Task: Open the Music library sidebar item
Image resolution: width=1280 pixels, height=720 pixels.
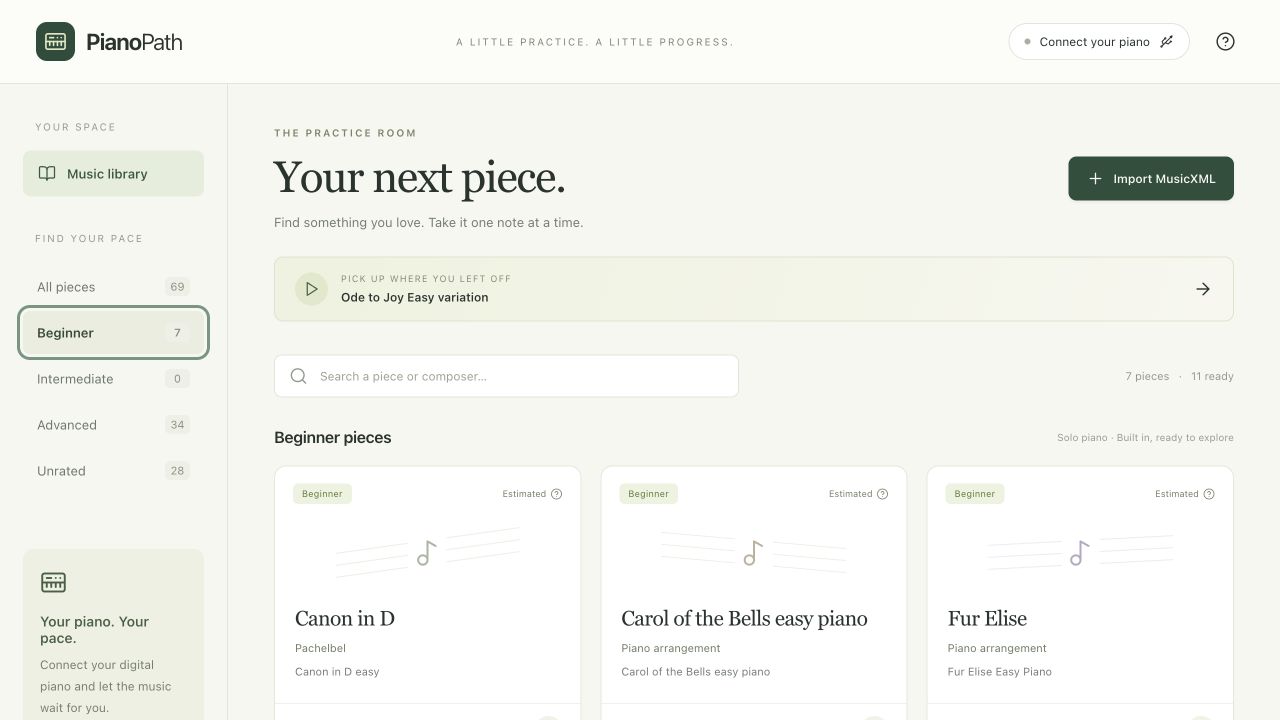Action: (x=113, y=174)
